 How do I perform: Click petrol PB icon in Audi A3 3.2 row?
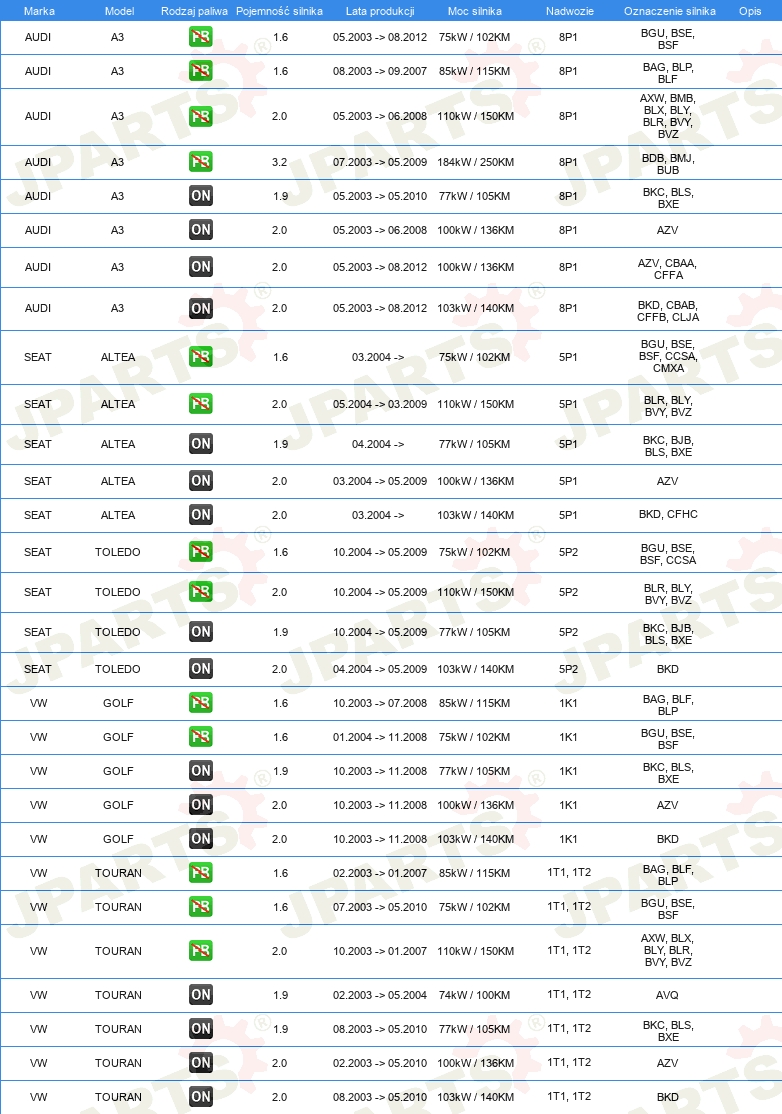point(201,162)
